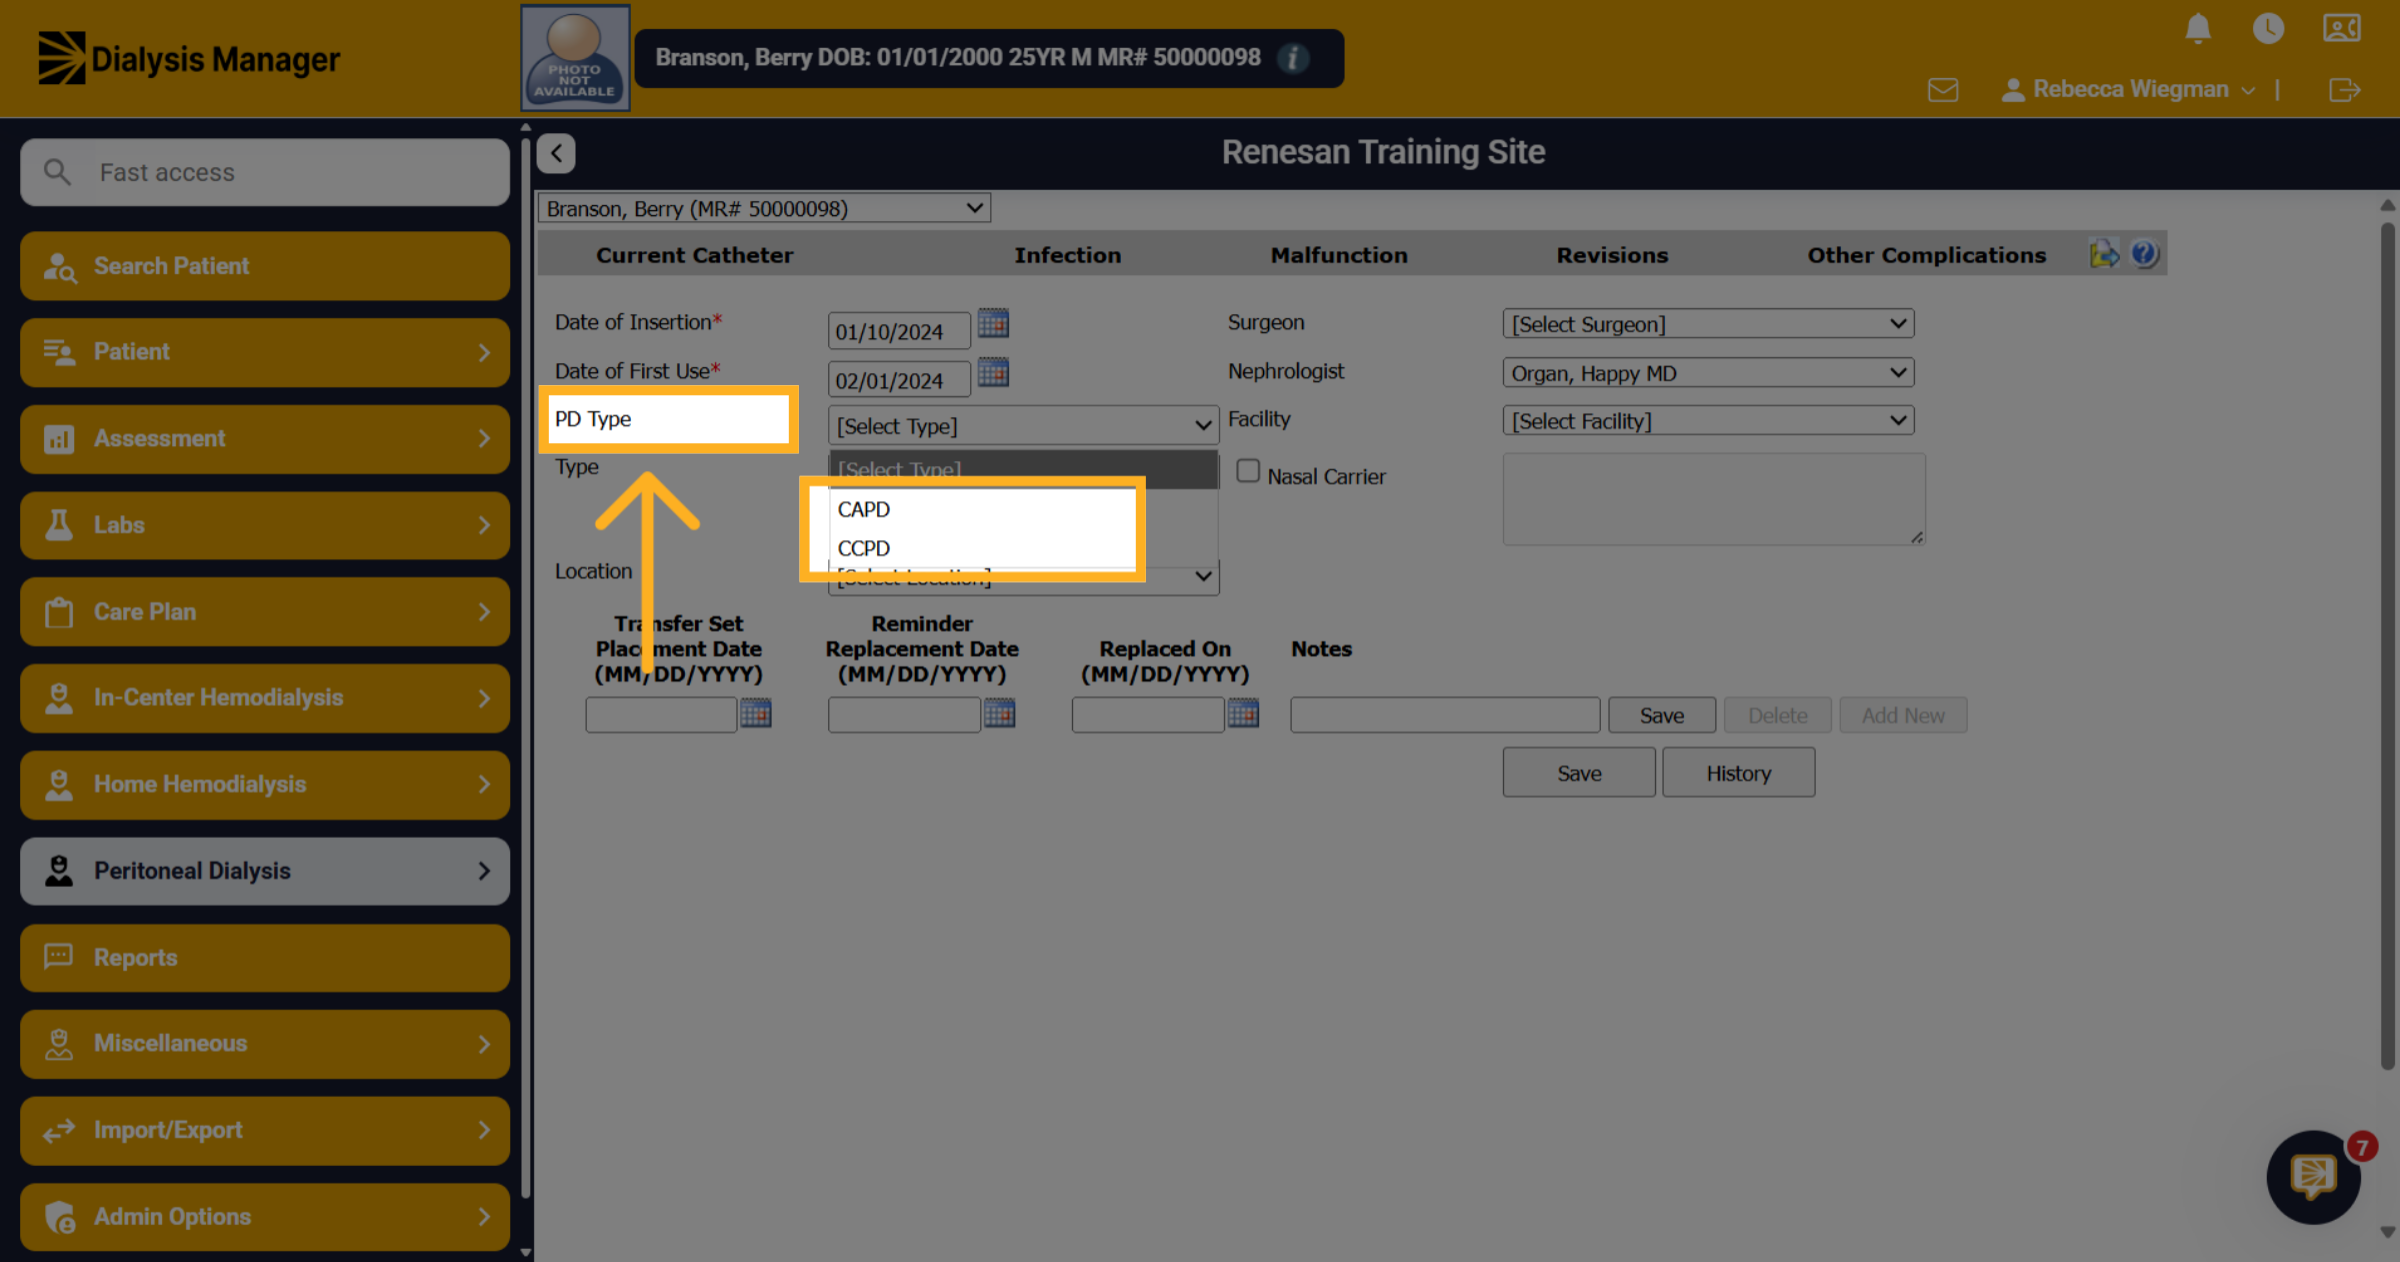
Task: Choose CAPD from PD Type list
Action: (x=864, y=510)
